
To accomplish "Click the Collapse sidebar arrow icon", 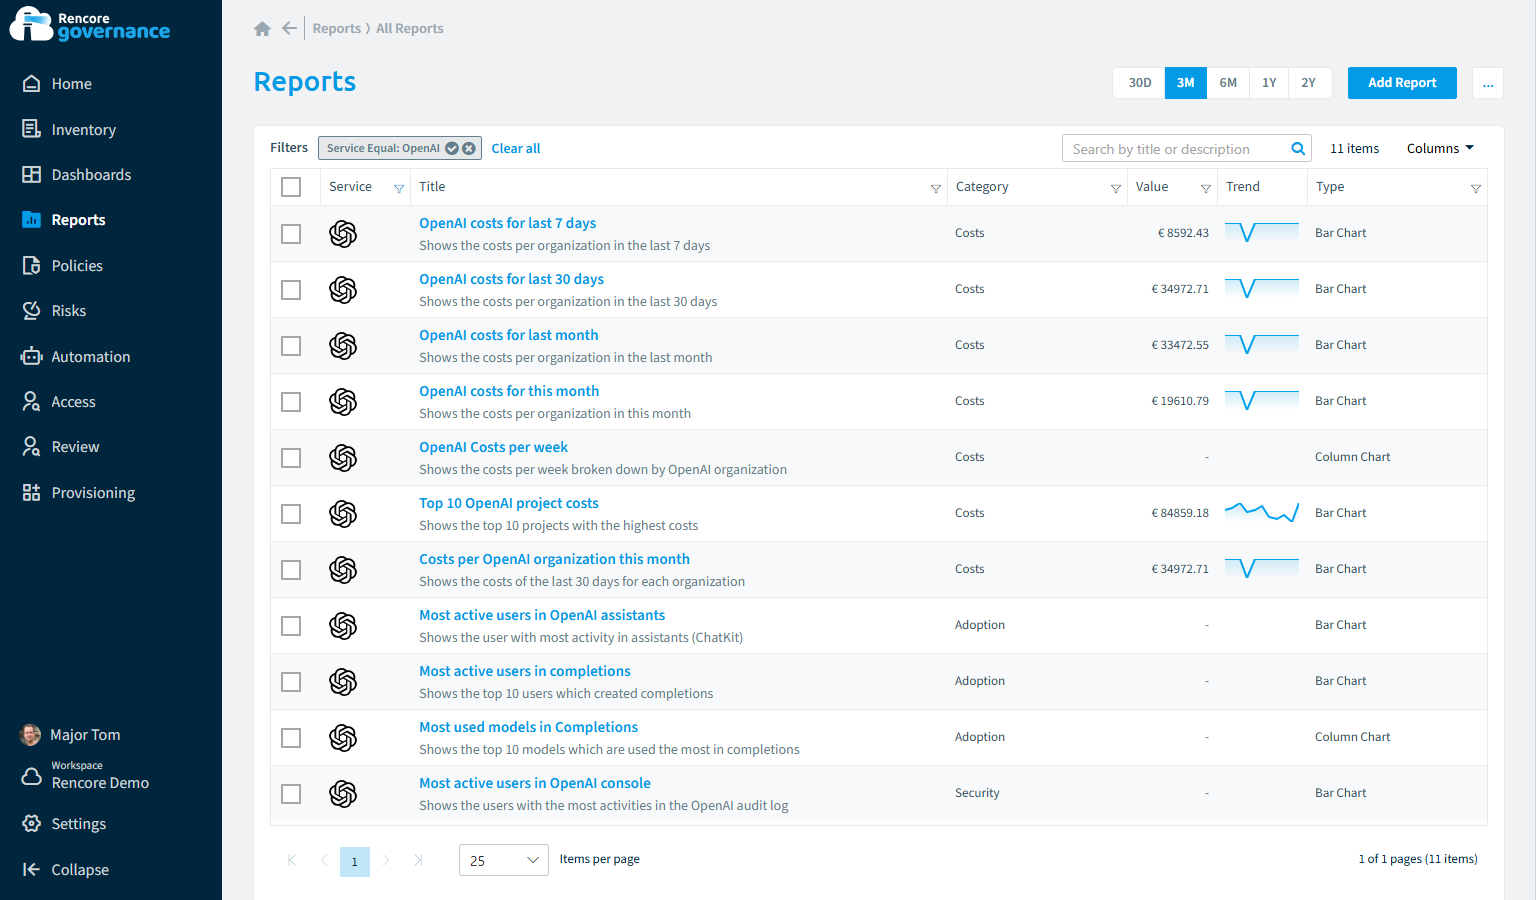I will (31, 870).
